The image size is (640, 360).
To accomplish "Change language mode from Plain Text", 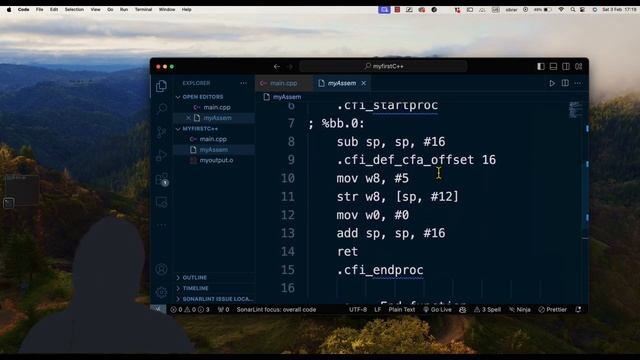I will pyautogui.click(x=402, y=310).
